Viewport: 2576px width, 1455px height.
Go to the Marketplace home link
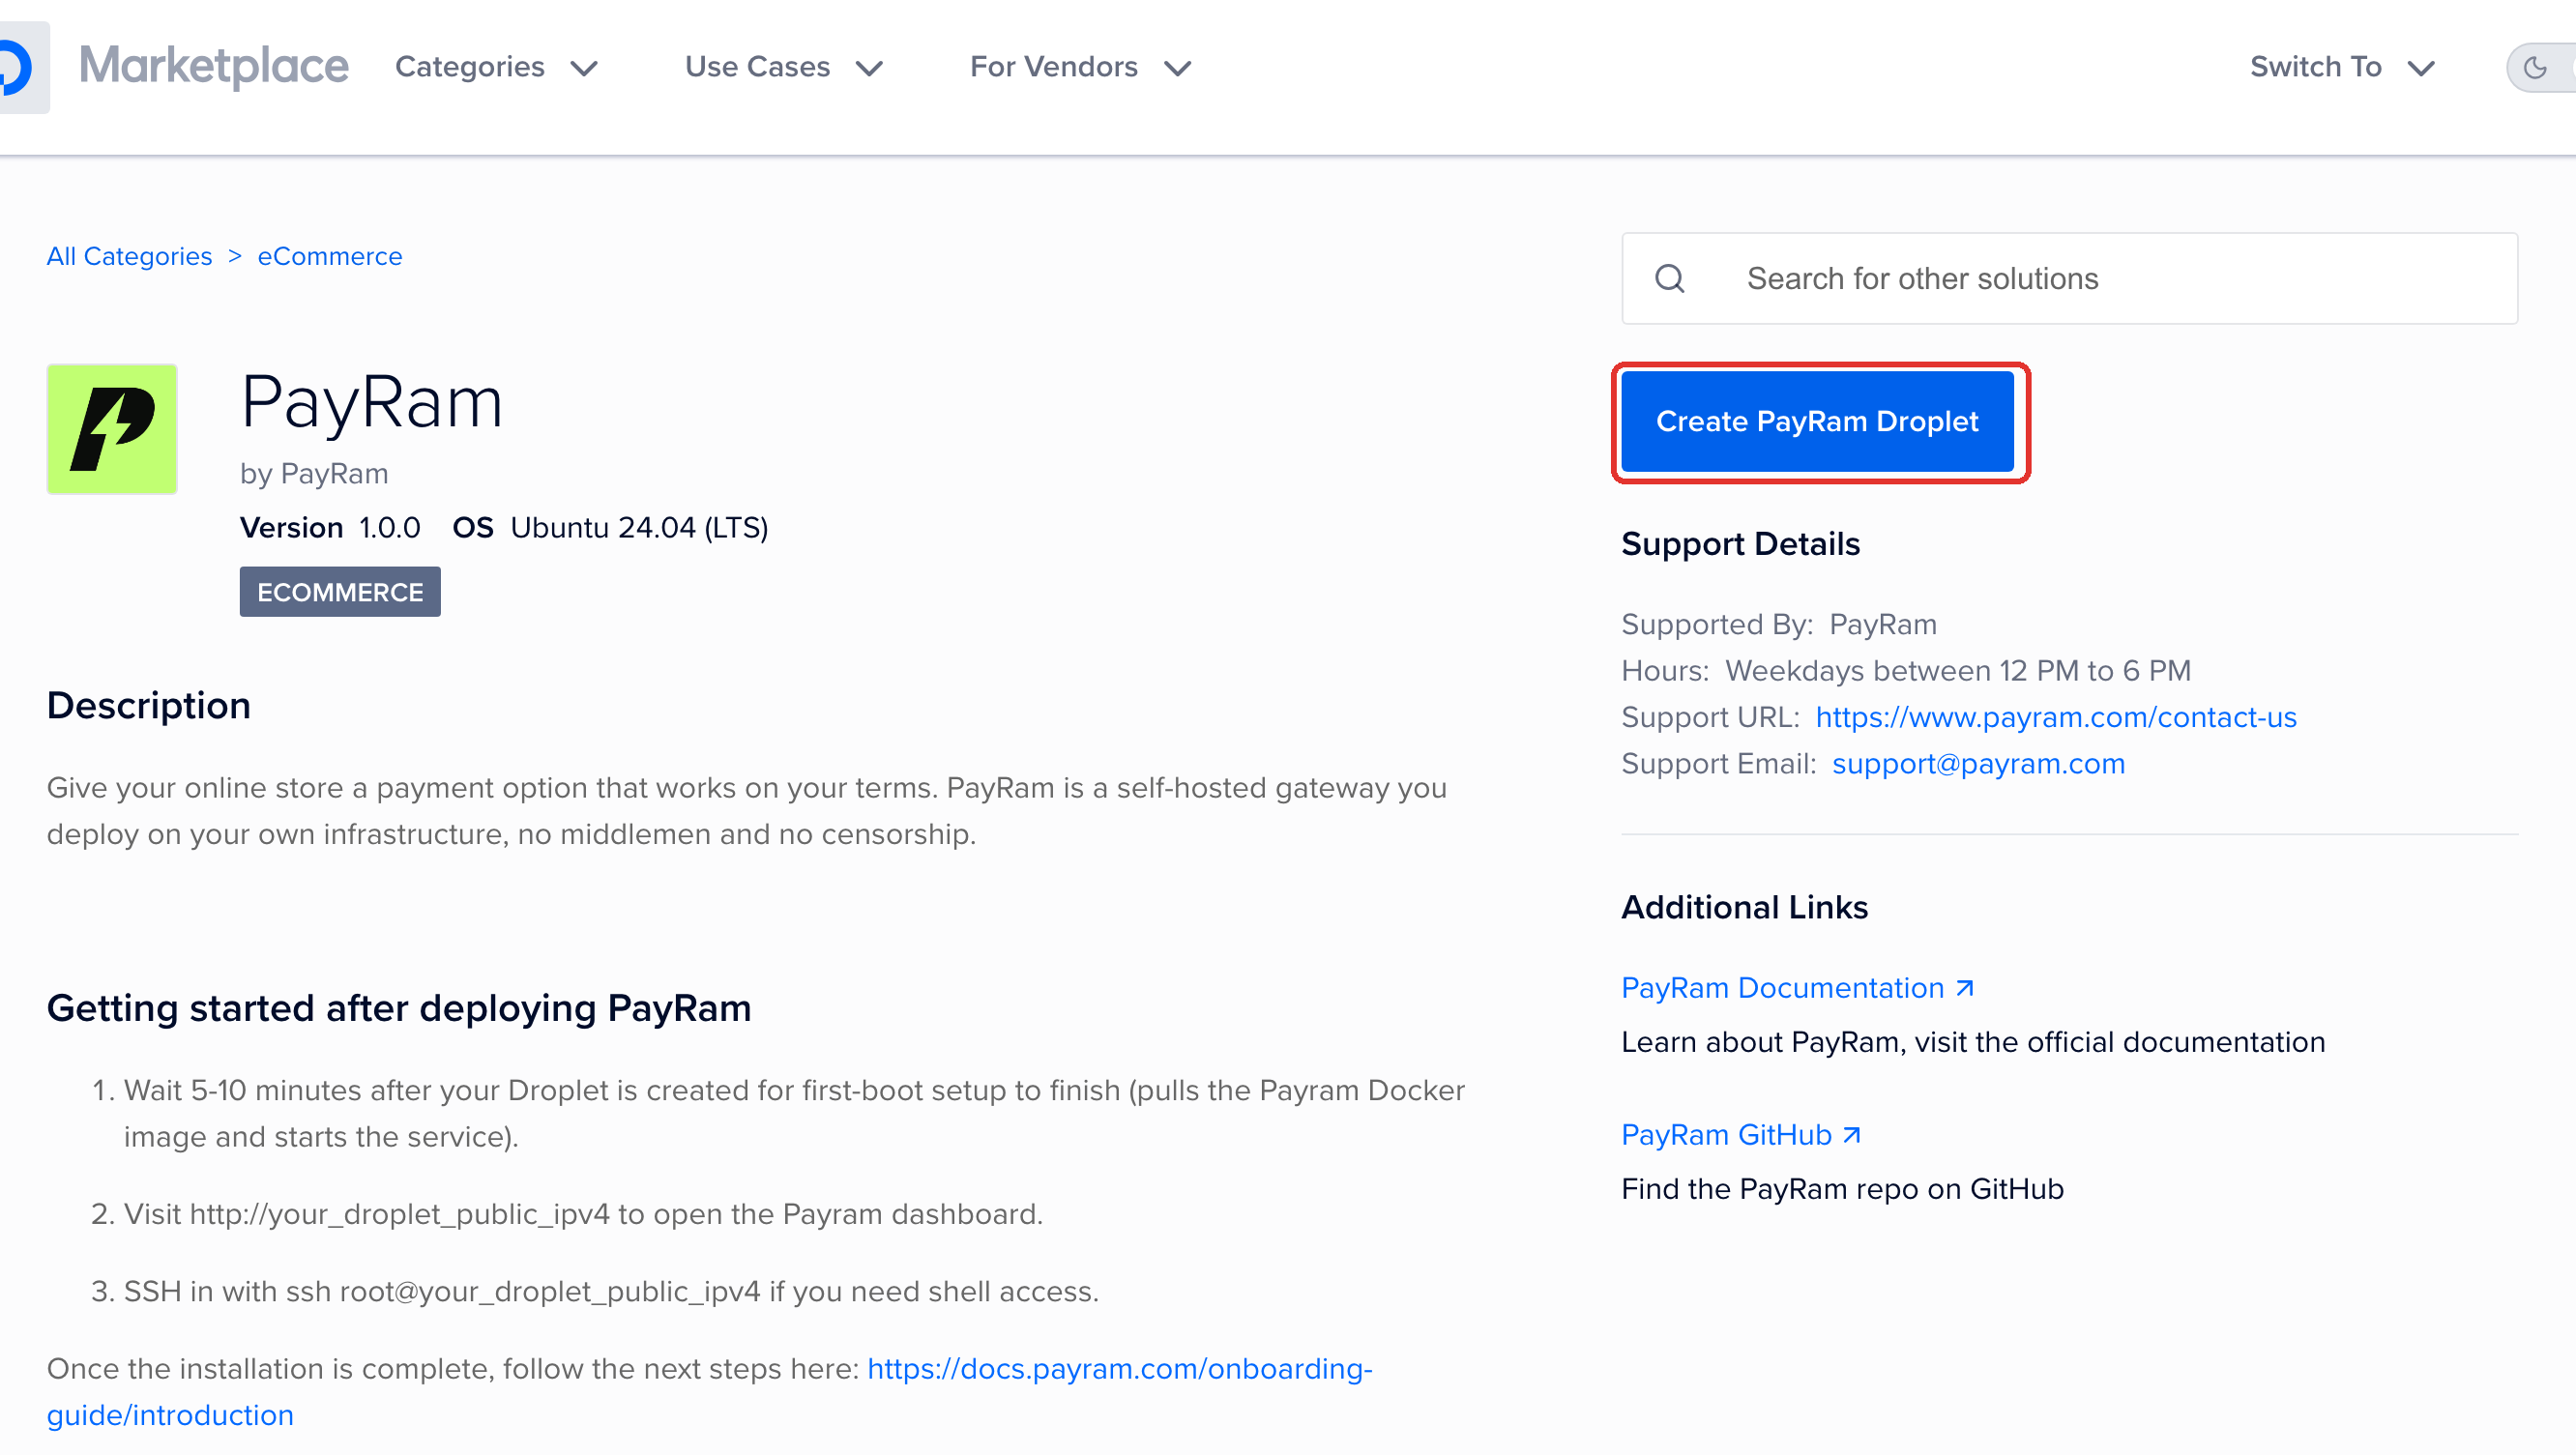[x=214, y=66]
